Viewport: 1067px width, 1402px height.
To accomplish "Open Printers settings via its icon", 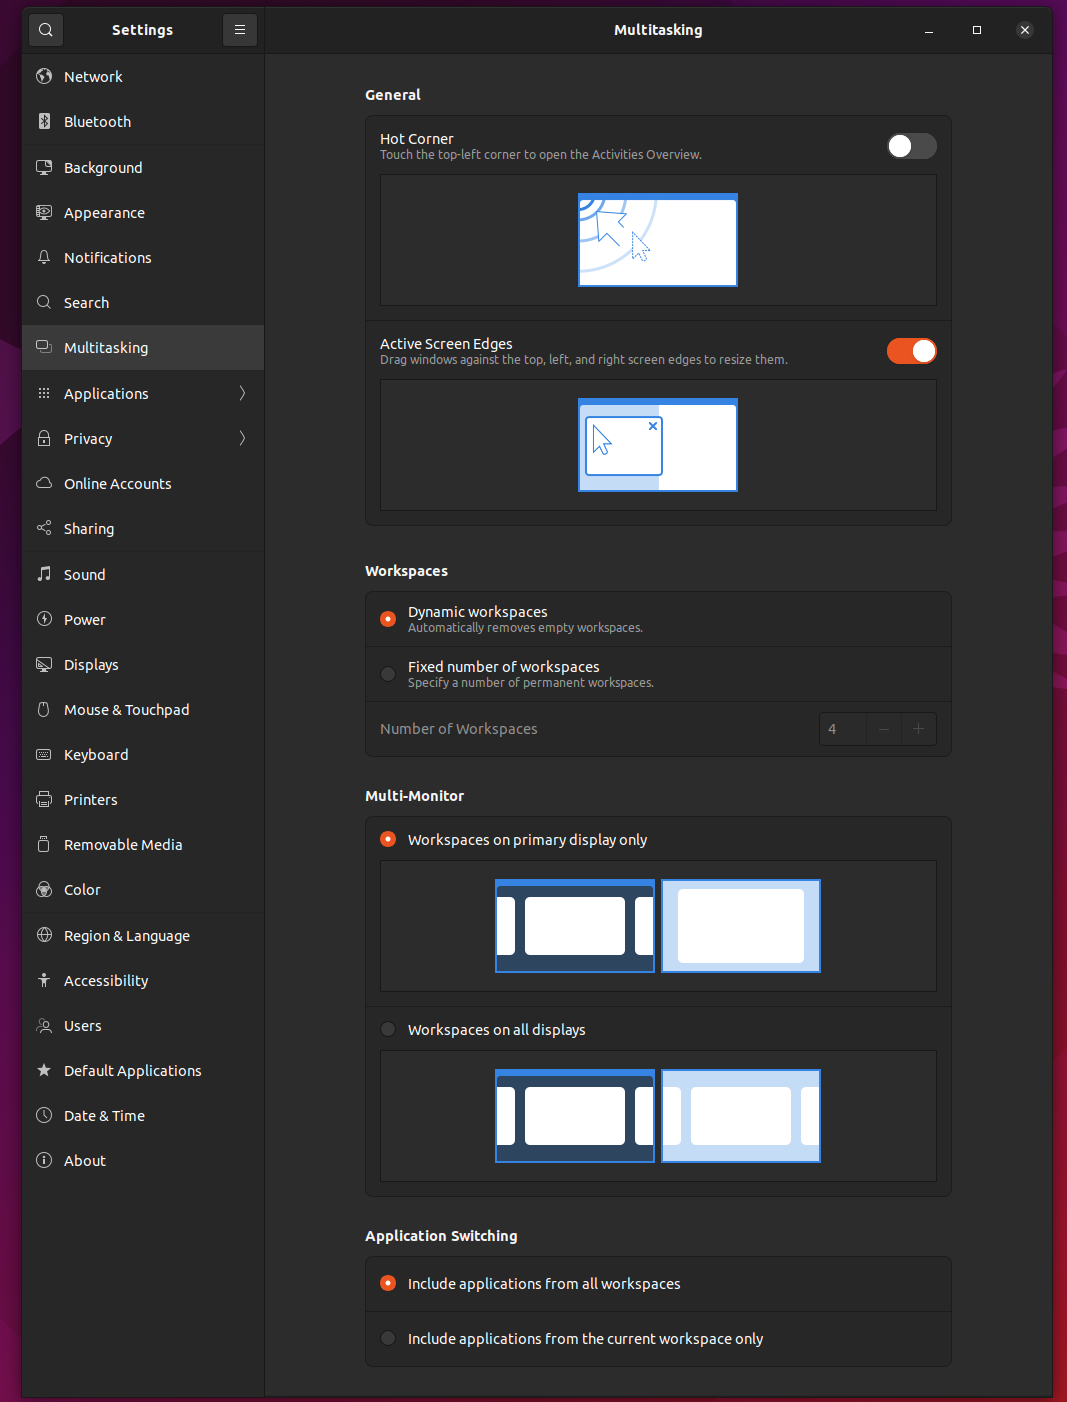I will tap(44, 799).
